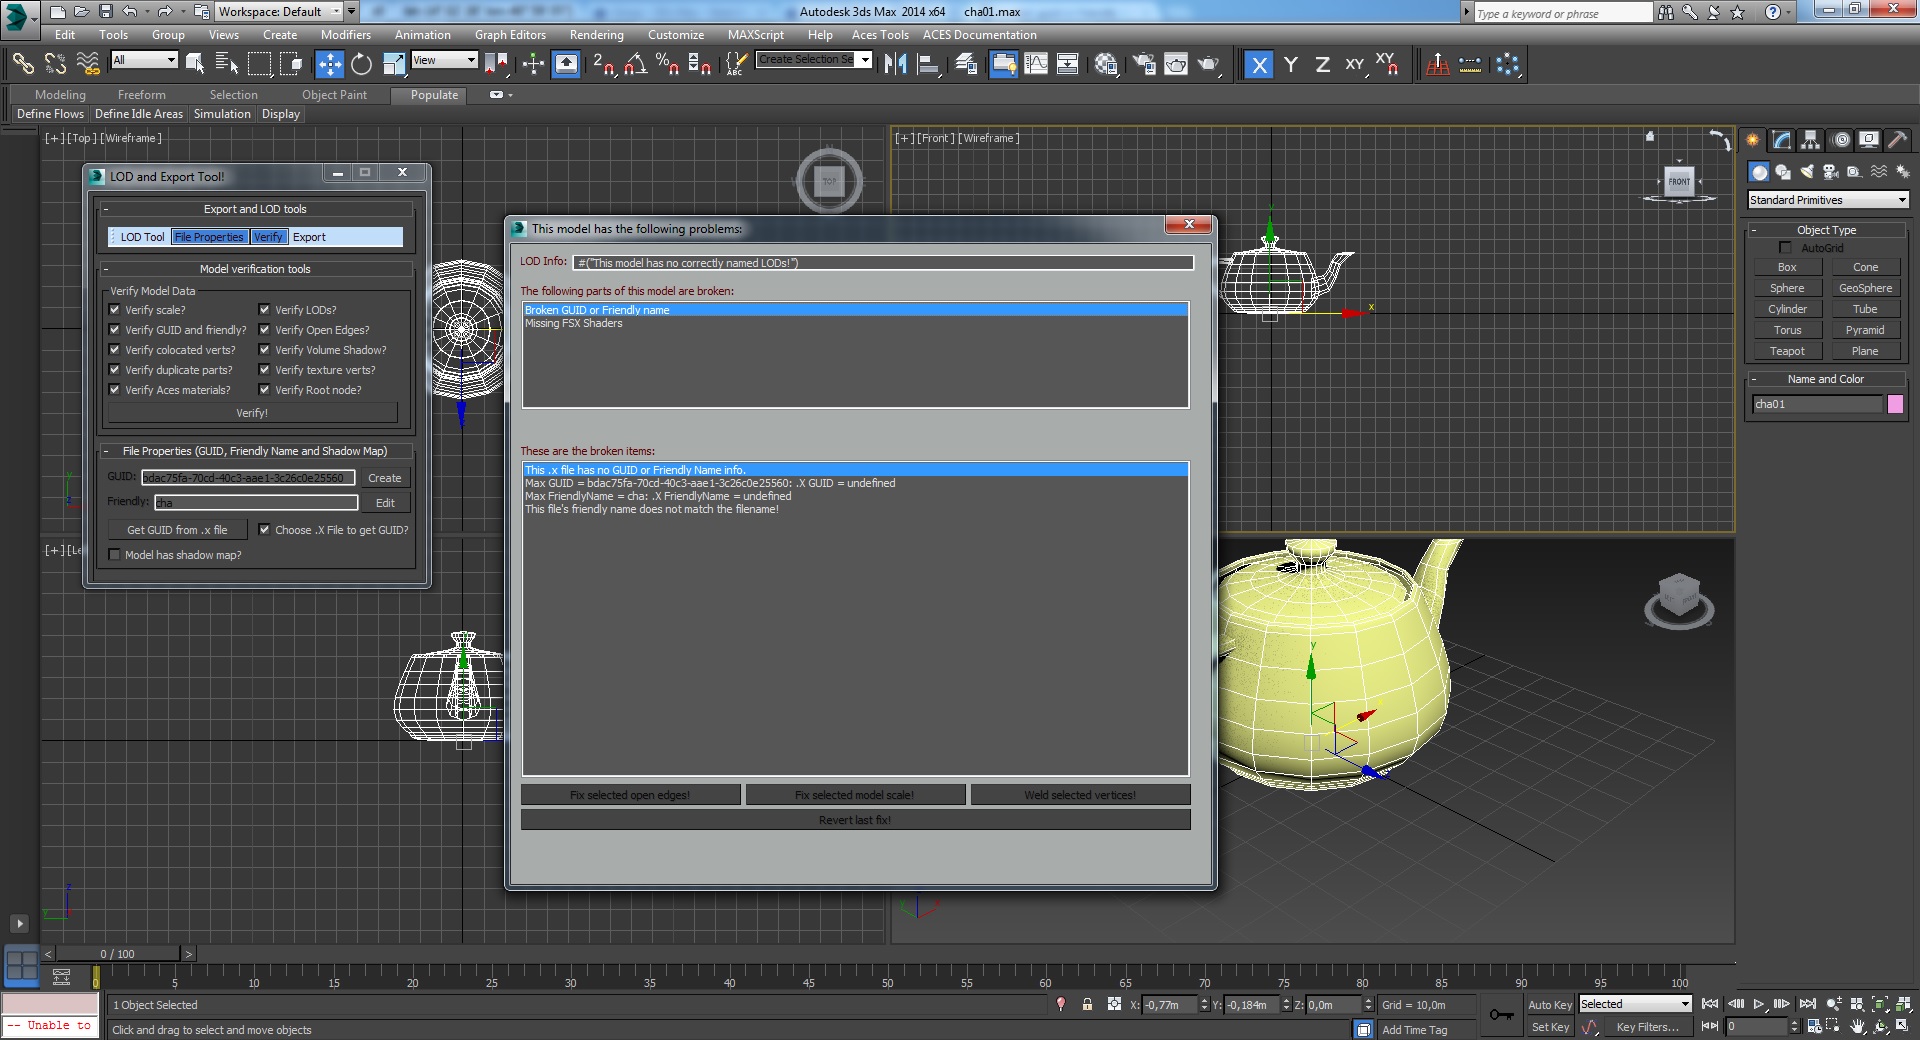Click the Zoom Extents All Selected icon

[x=1905, y=1004]
